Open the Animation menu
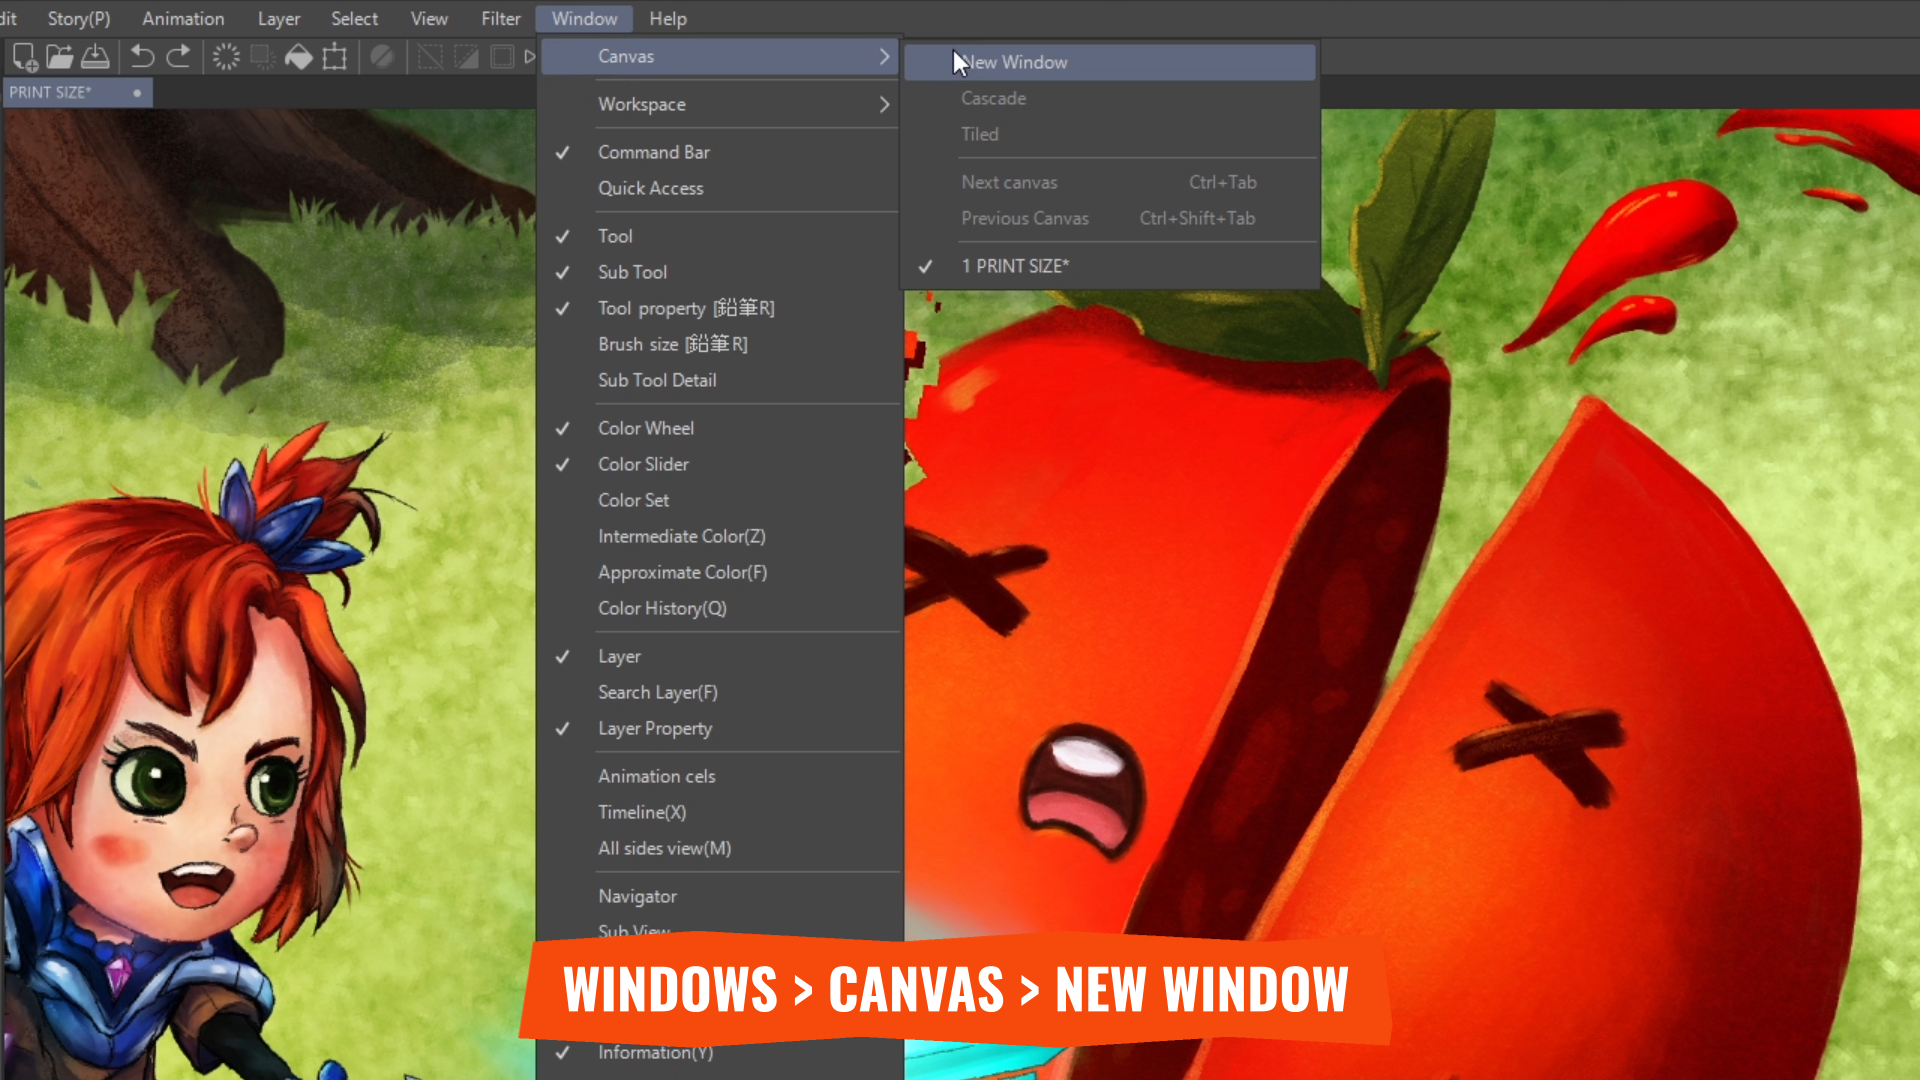1920x1080 pixels. (183, 19)
